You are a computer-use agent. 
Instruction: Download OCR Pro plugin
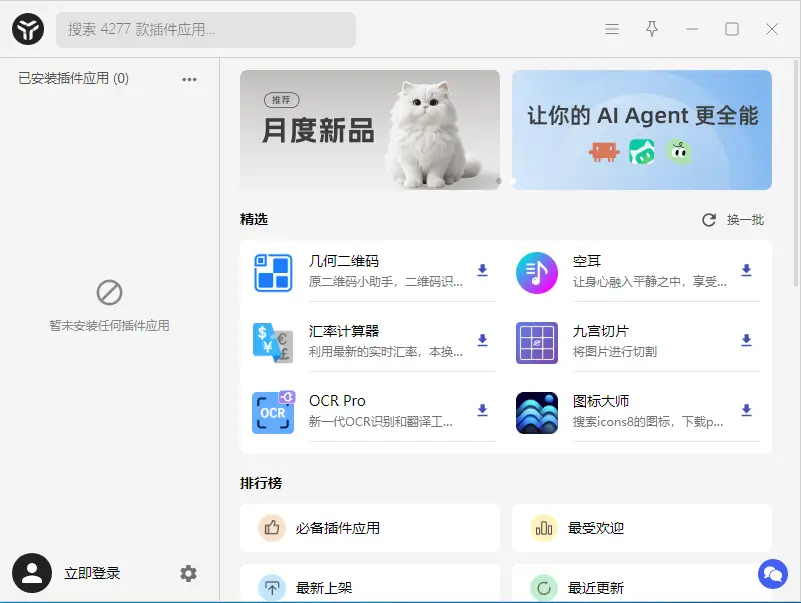(x=482, y=410)
